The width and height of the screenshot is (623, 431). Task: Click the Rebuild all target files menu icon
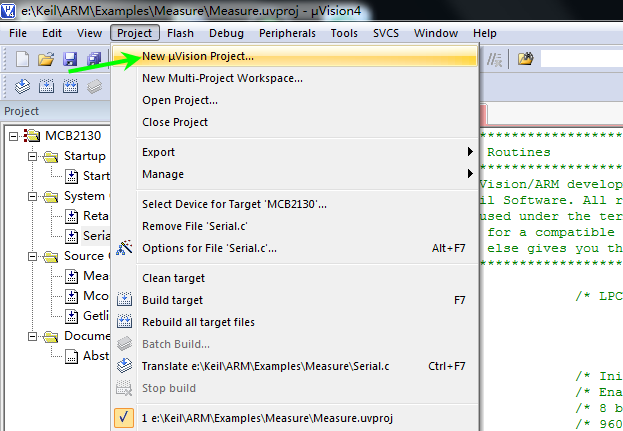click(x=124, y=321)
